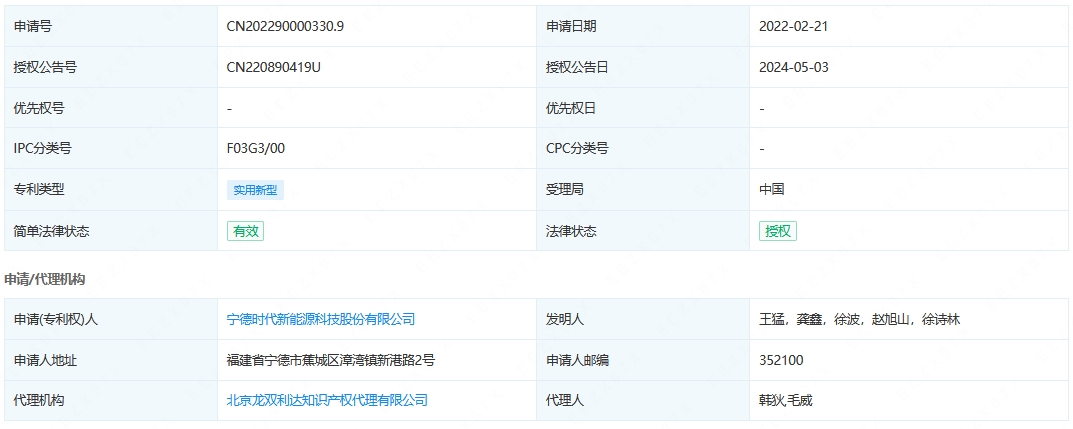Click the 发明人 label cell
Viewport: 1073px width, 429px height.
643,319
